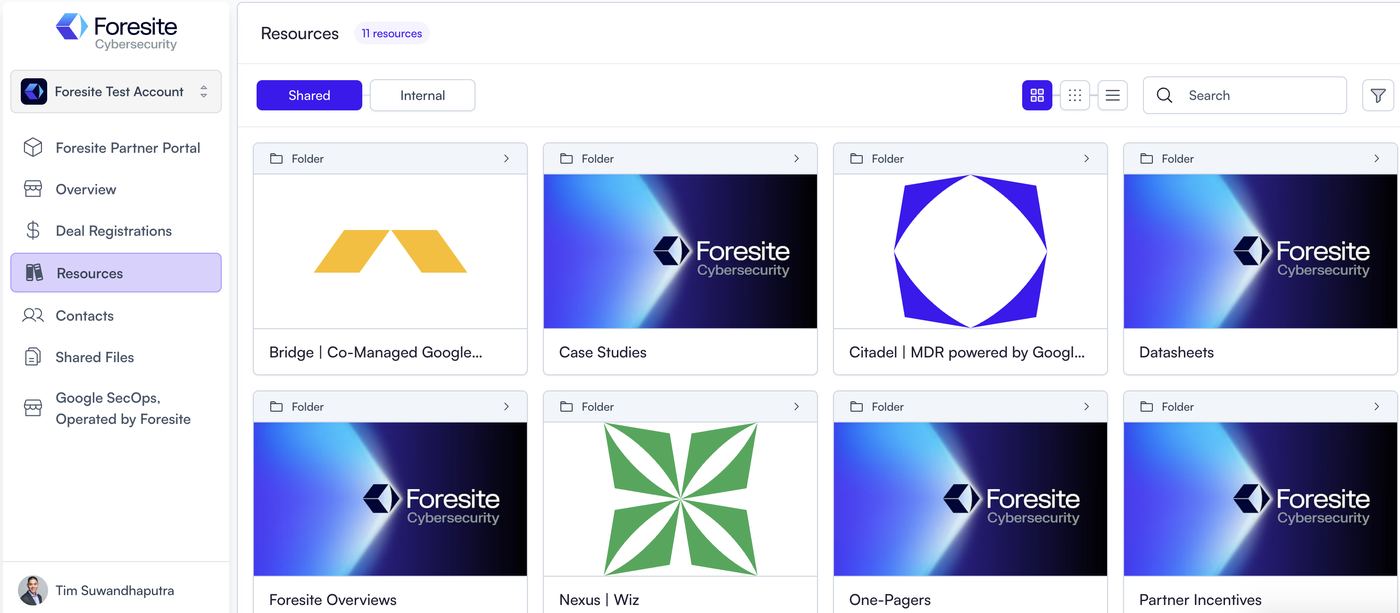Screen dimensions: 1400x613
Task: Open Partner Incentives folder title
Action: [x=1200, y=600]
